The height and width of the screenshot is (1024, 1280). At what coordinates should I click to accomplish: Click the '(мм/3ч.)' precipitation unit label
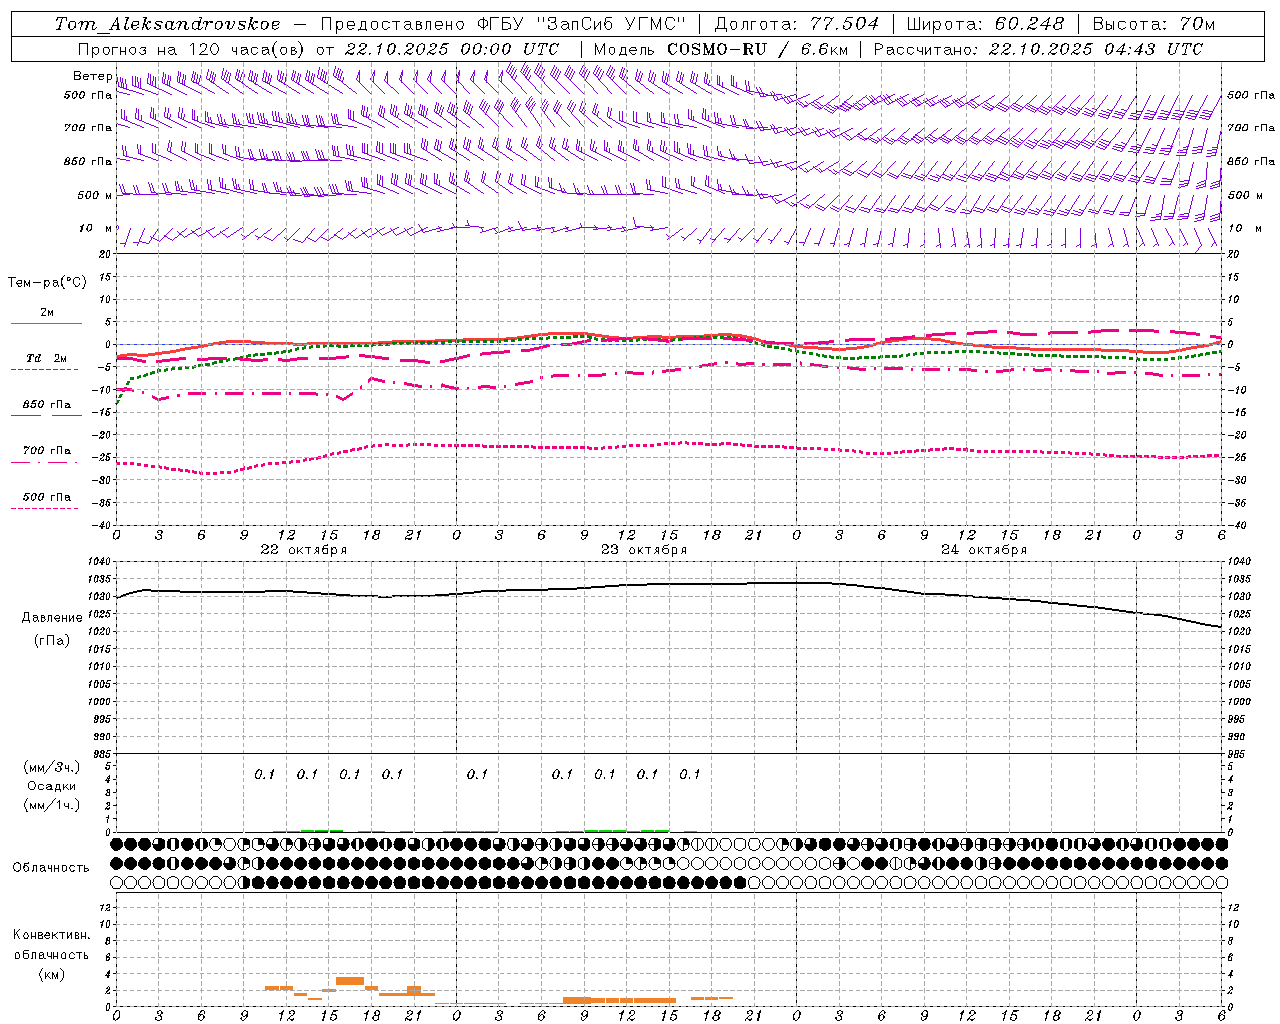pyautogui.click(x=52, y=768)
